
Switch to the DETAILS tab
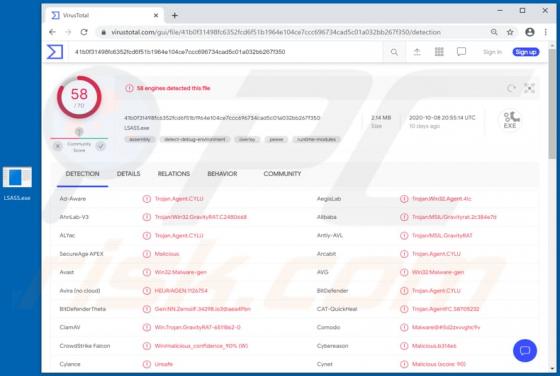(x=128, y=174)
